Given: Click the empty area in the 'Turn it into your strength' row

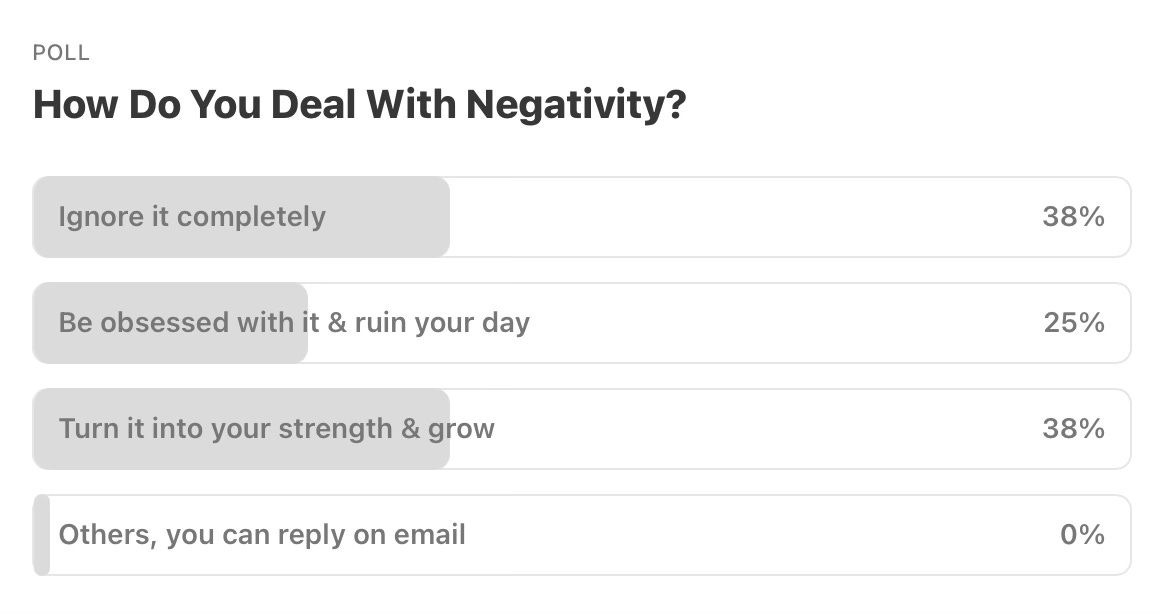Looking at the screenshot, I should [760, 429].
